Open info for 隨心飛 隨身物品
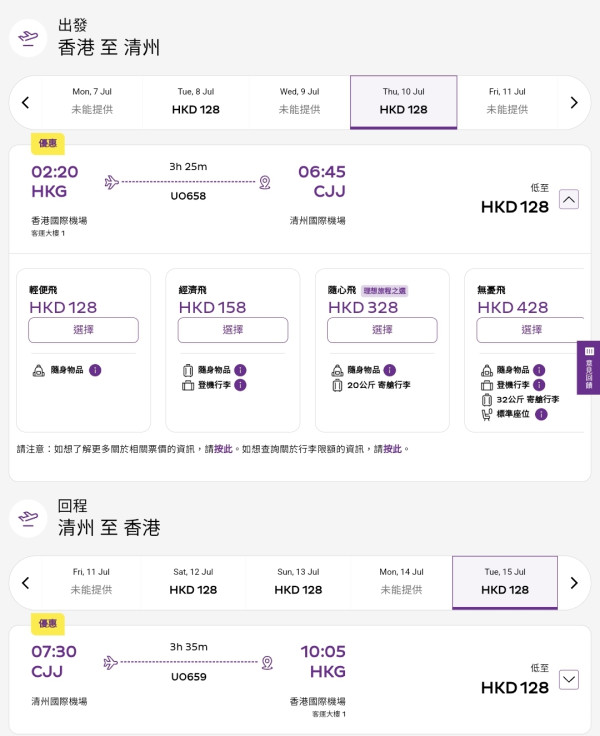The width and height of the screenshot is (600, 736). 390,370
